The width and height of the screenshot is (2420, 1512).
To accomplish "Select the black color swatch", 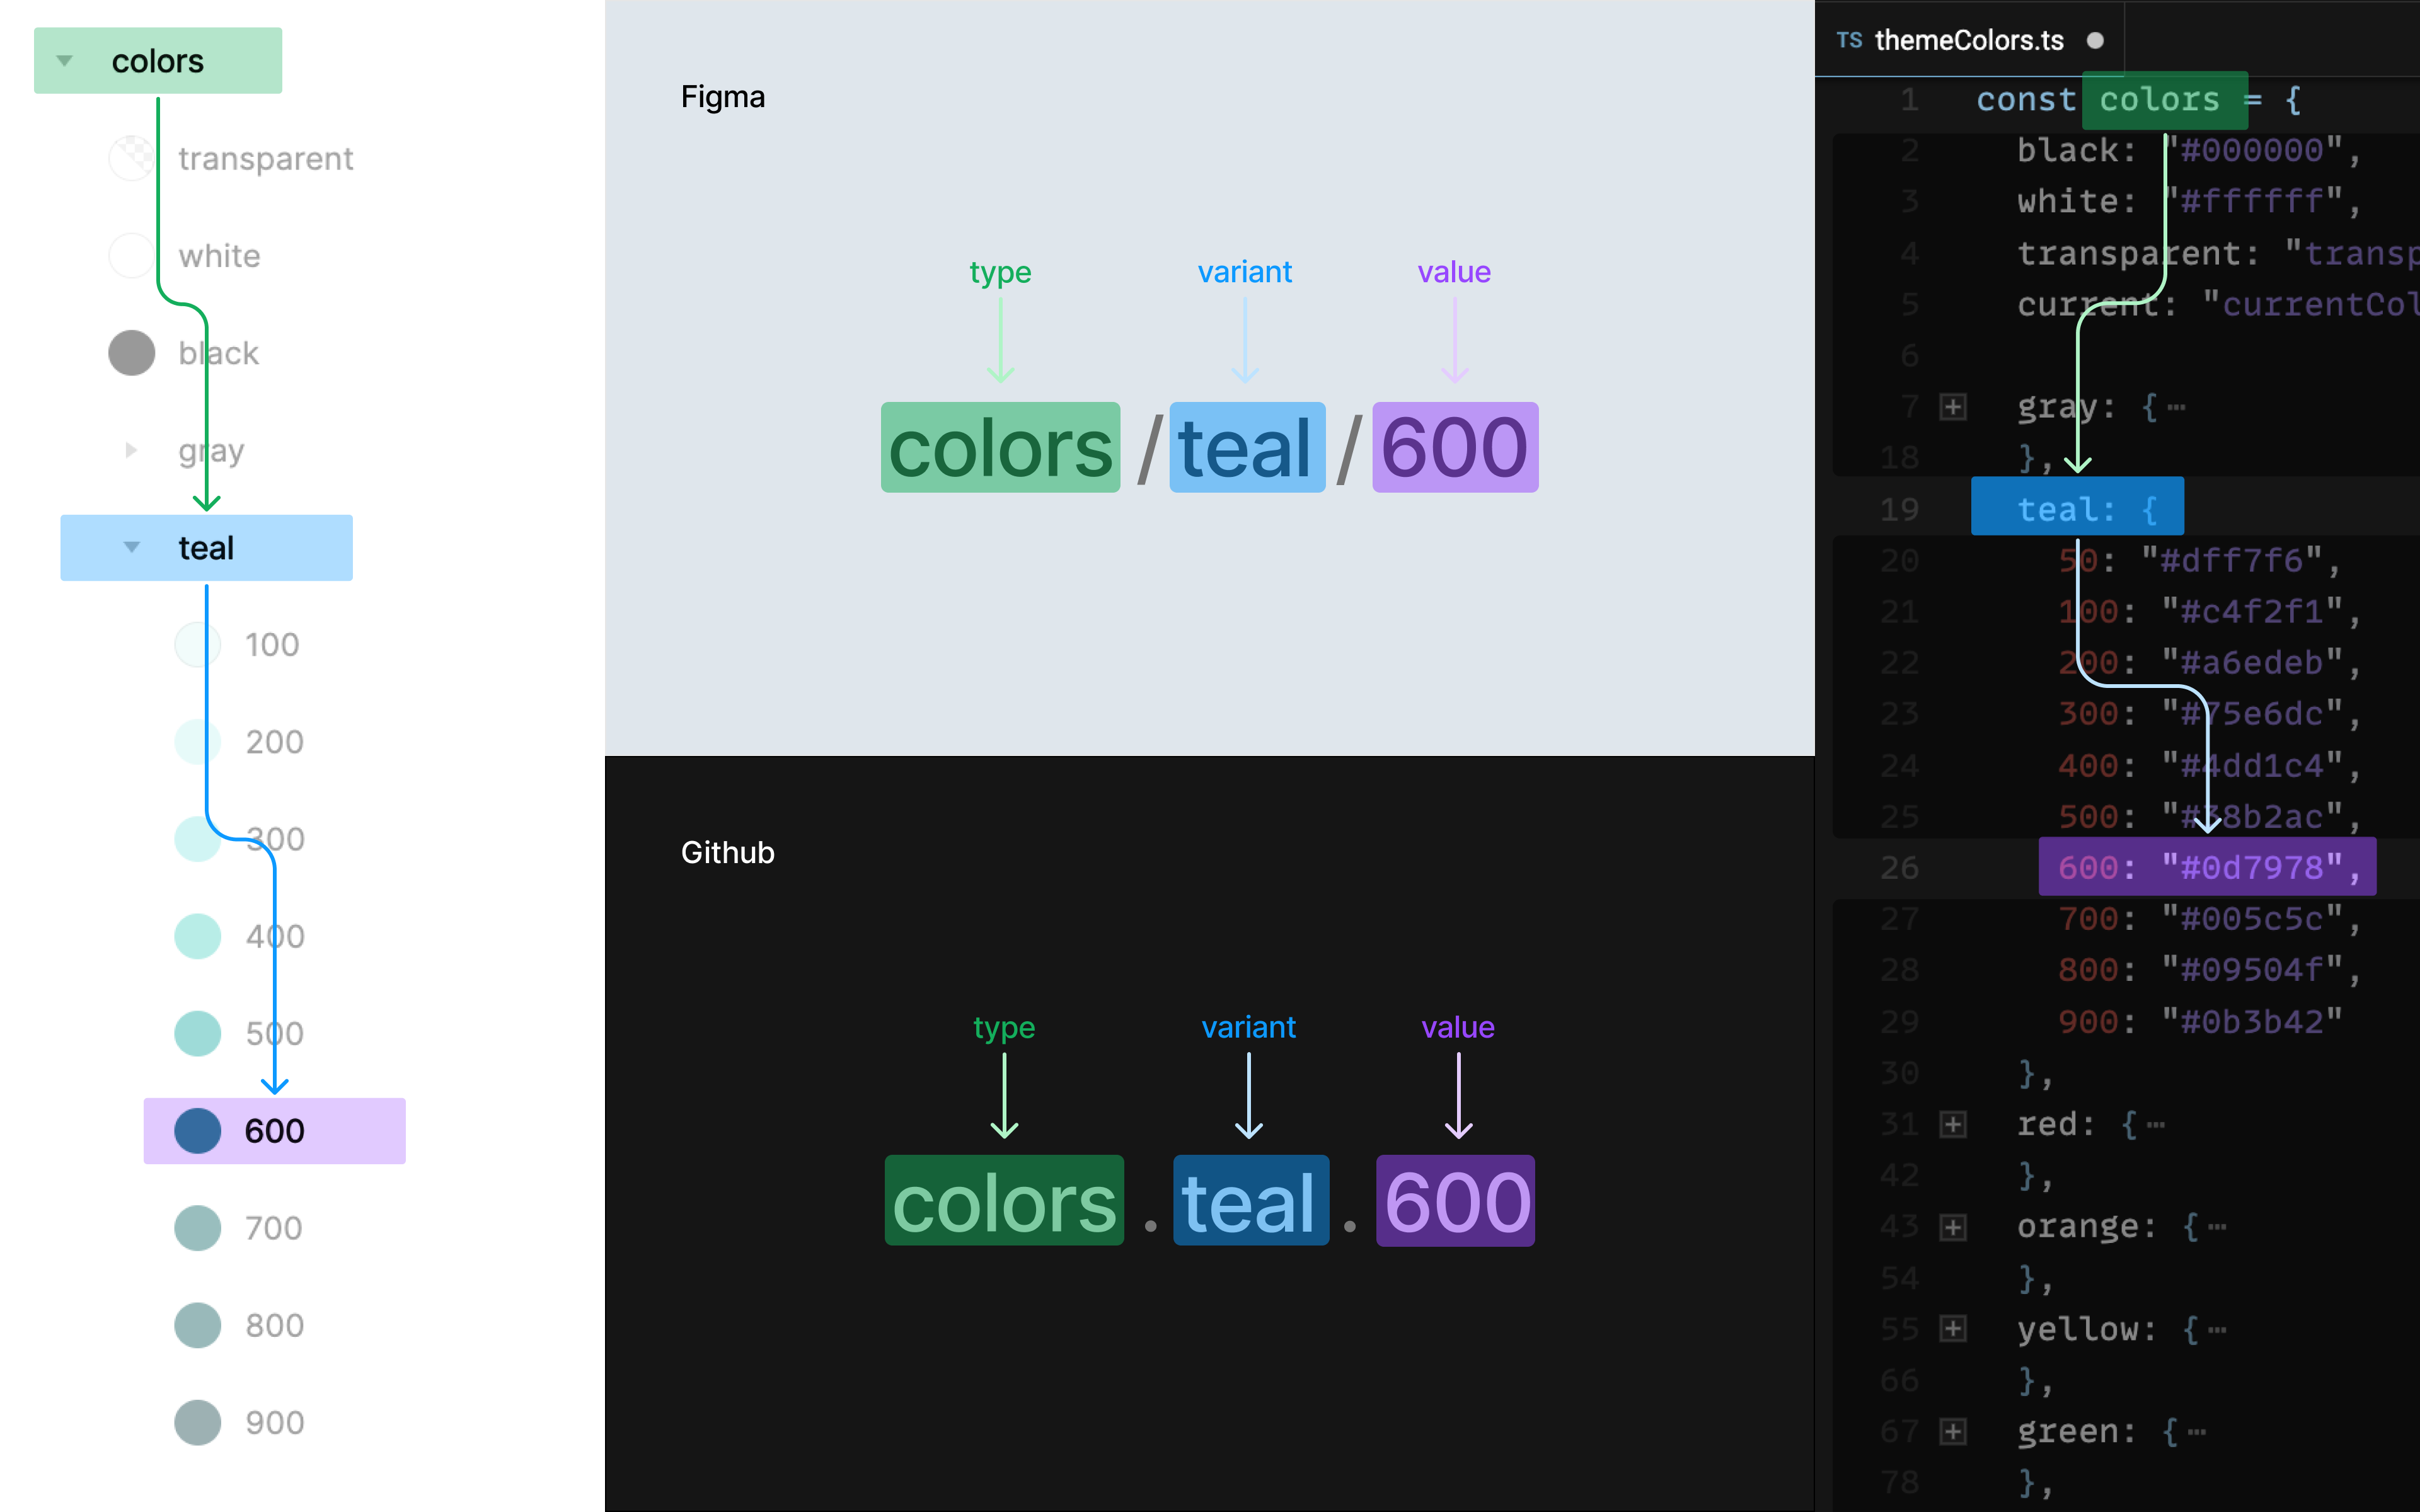I will pos(131,353).
